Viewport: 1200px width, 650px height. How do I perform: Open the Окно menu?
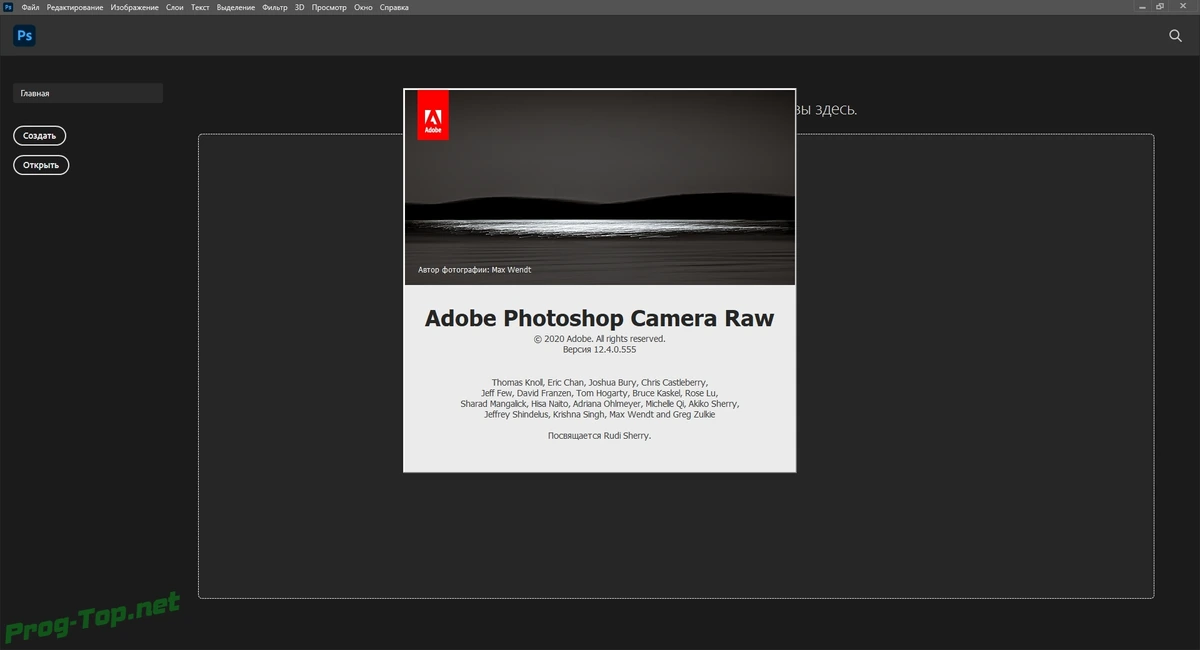coord(363,7)
